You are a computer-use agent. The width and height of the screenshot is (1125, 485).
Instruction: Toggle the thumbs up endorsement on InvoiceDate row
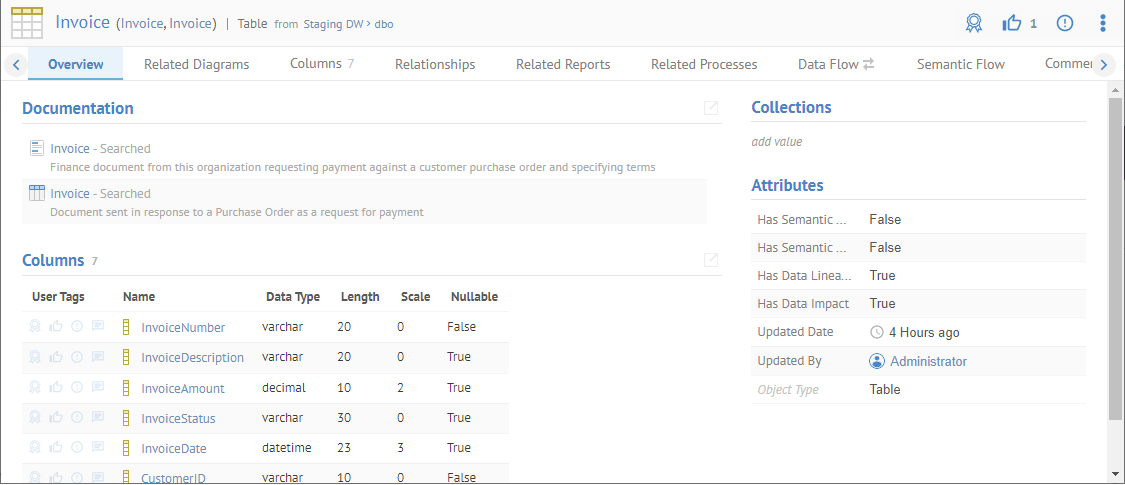pos(56,448)
